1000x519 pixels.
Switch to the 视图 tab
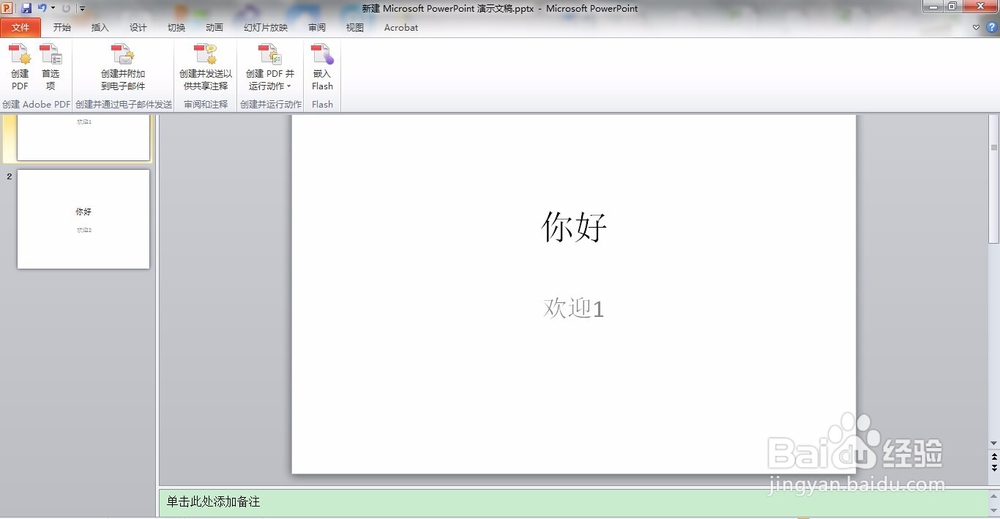(355, 27)
